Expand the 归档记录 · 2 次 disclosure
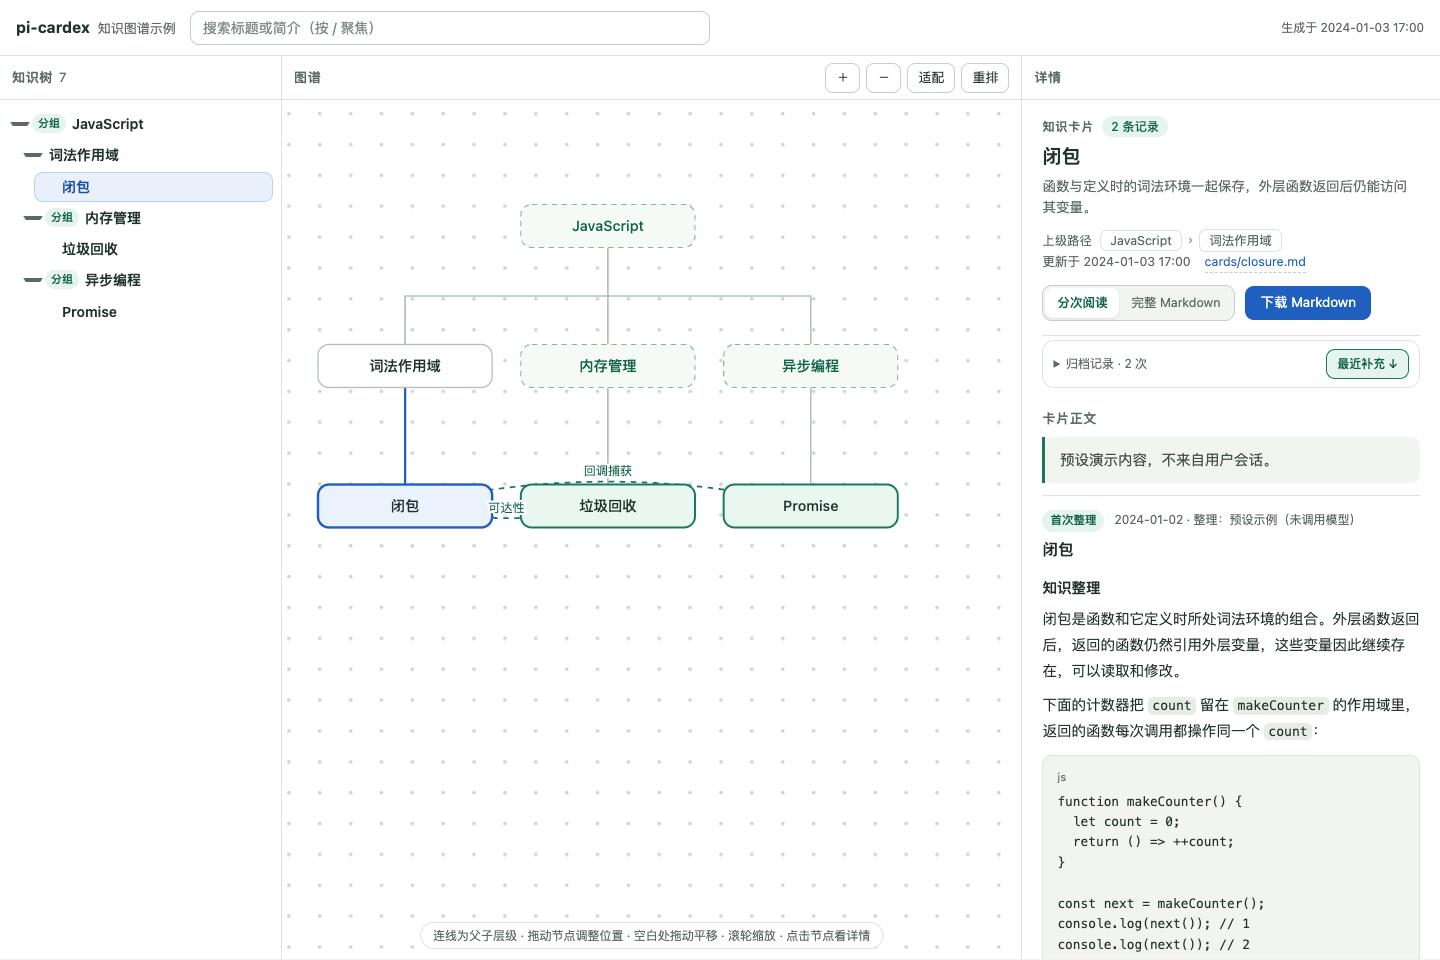 click(1100, 364)
